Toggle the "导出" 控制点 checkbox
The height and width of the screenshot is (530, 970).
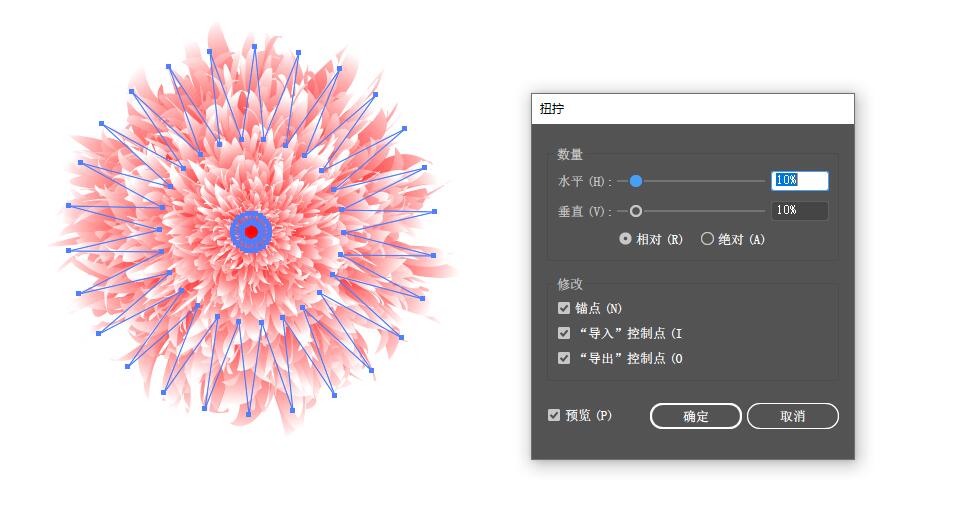[564, 358]
